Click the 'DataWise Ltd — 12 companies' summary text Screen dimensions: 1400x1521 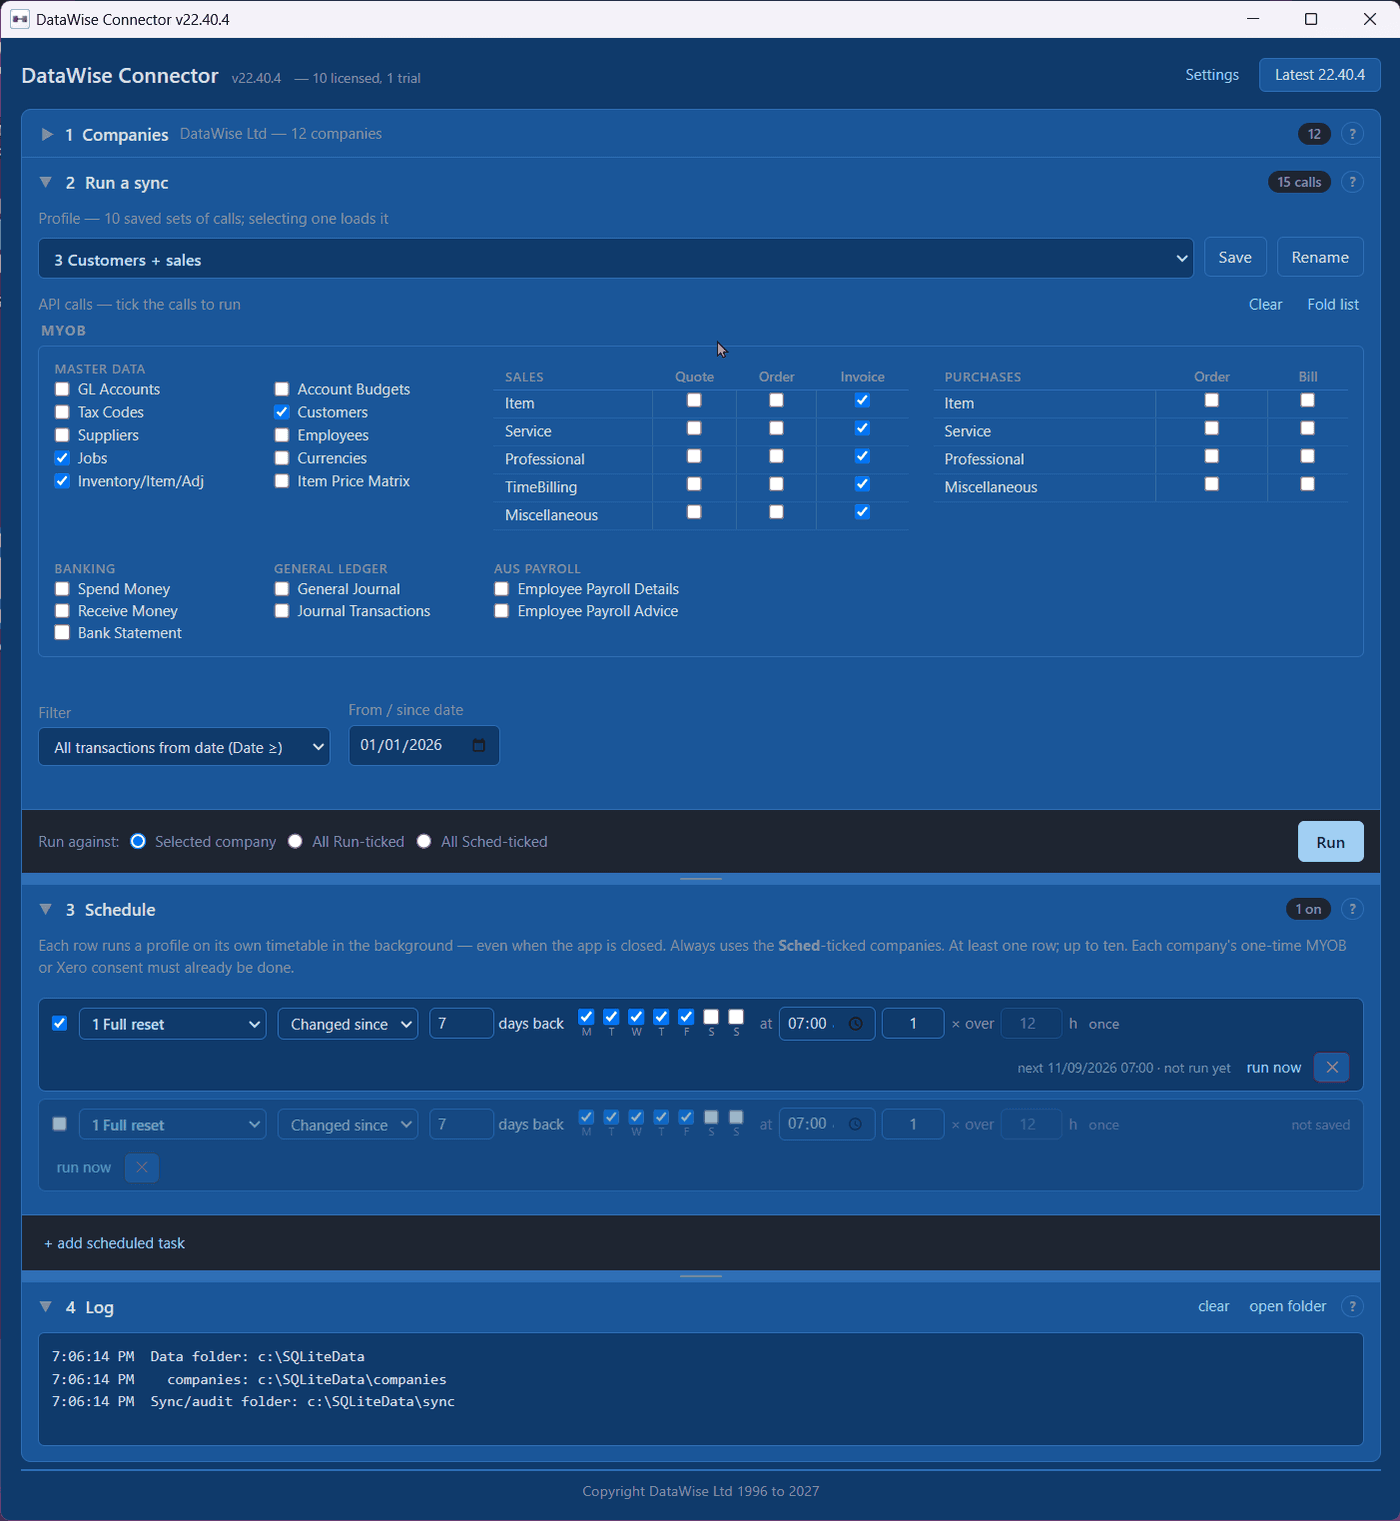[x=281, y=134]
